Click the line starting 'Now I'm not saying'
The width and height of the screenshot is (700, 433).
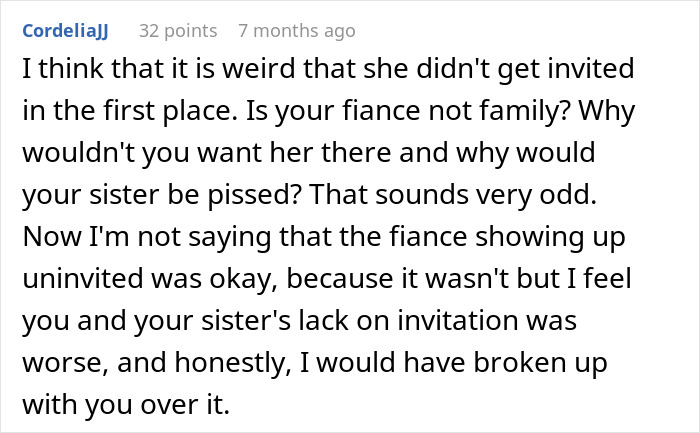[324, 237]
